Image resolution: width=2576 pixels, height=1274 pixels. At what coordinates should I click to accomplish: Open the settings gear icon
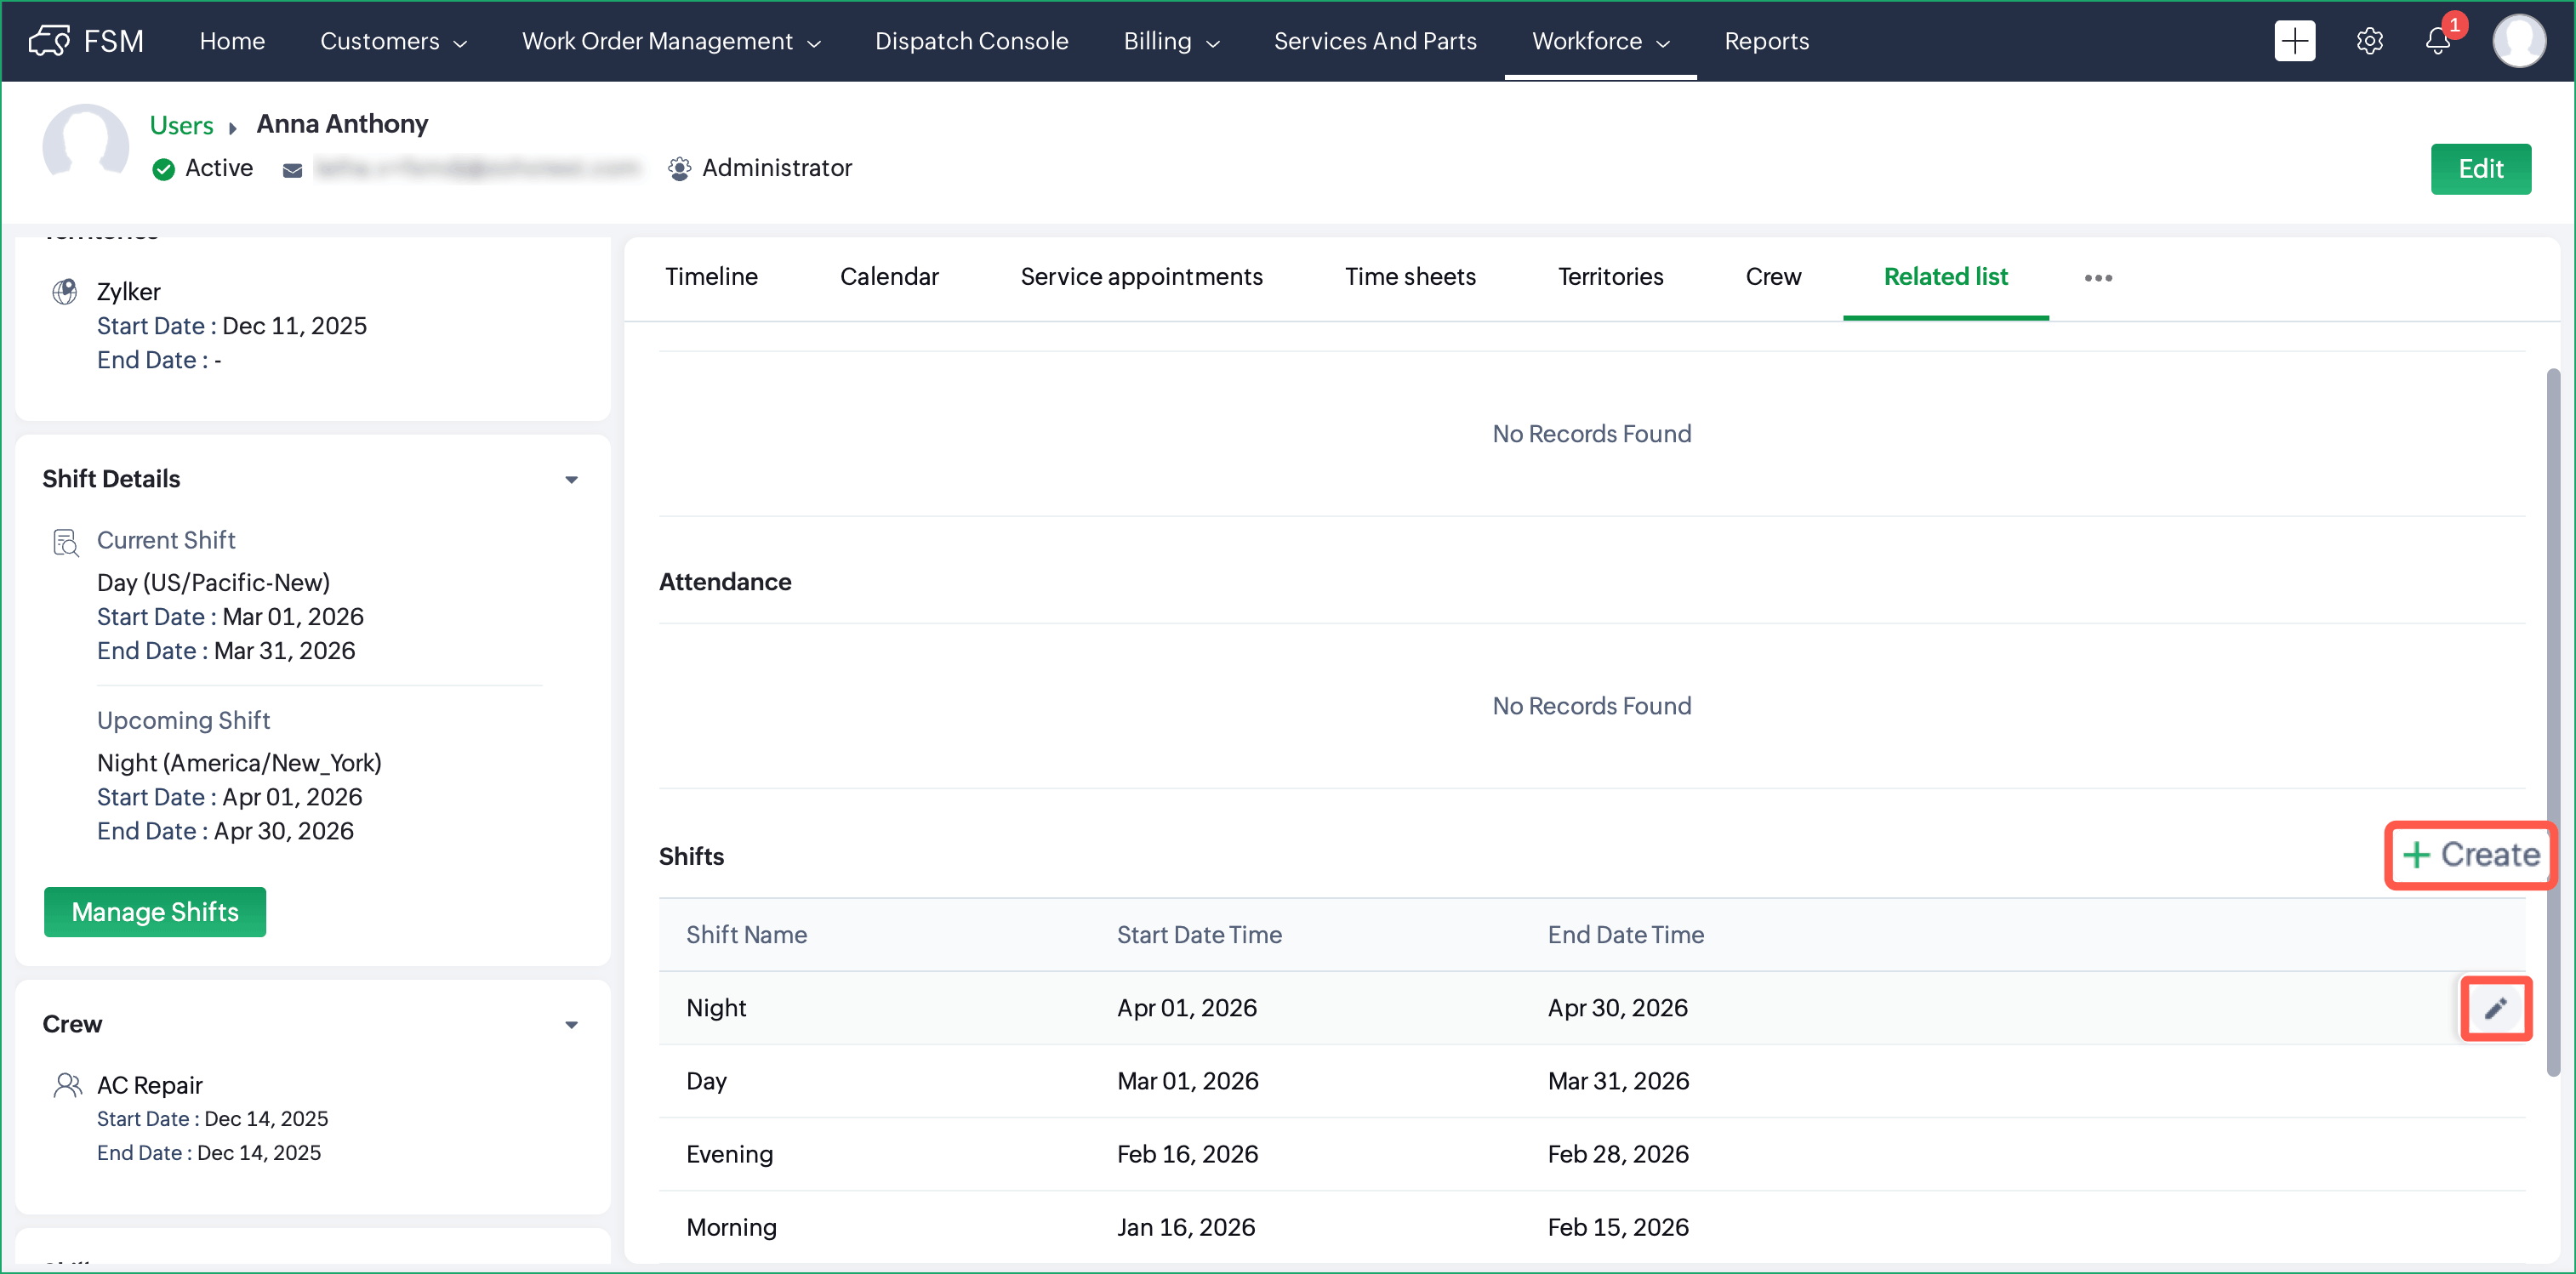pyautogui.click(x=2369, y=41)
